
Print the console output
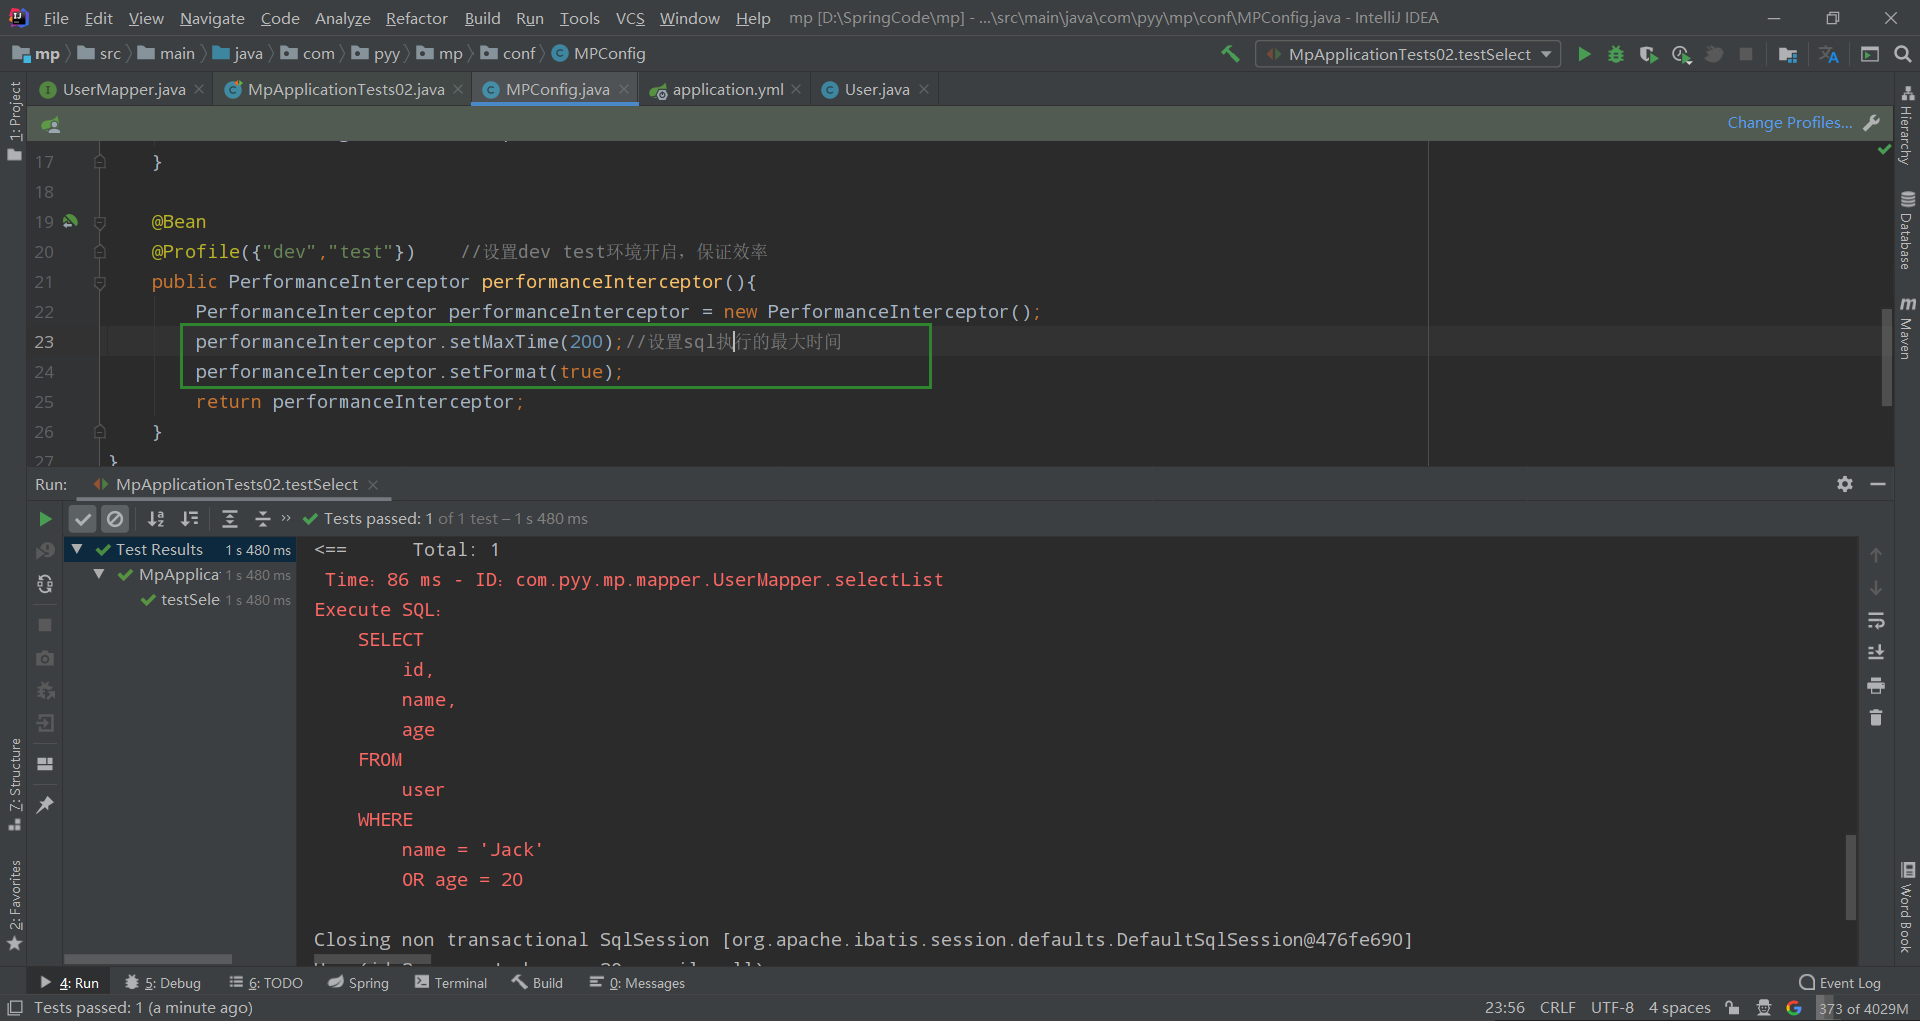[1876, 686]
